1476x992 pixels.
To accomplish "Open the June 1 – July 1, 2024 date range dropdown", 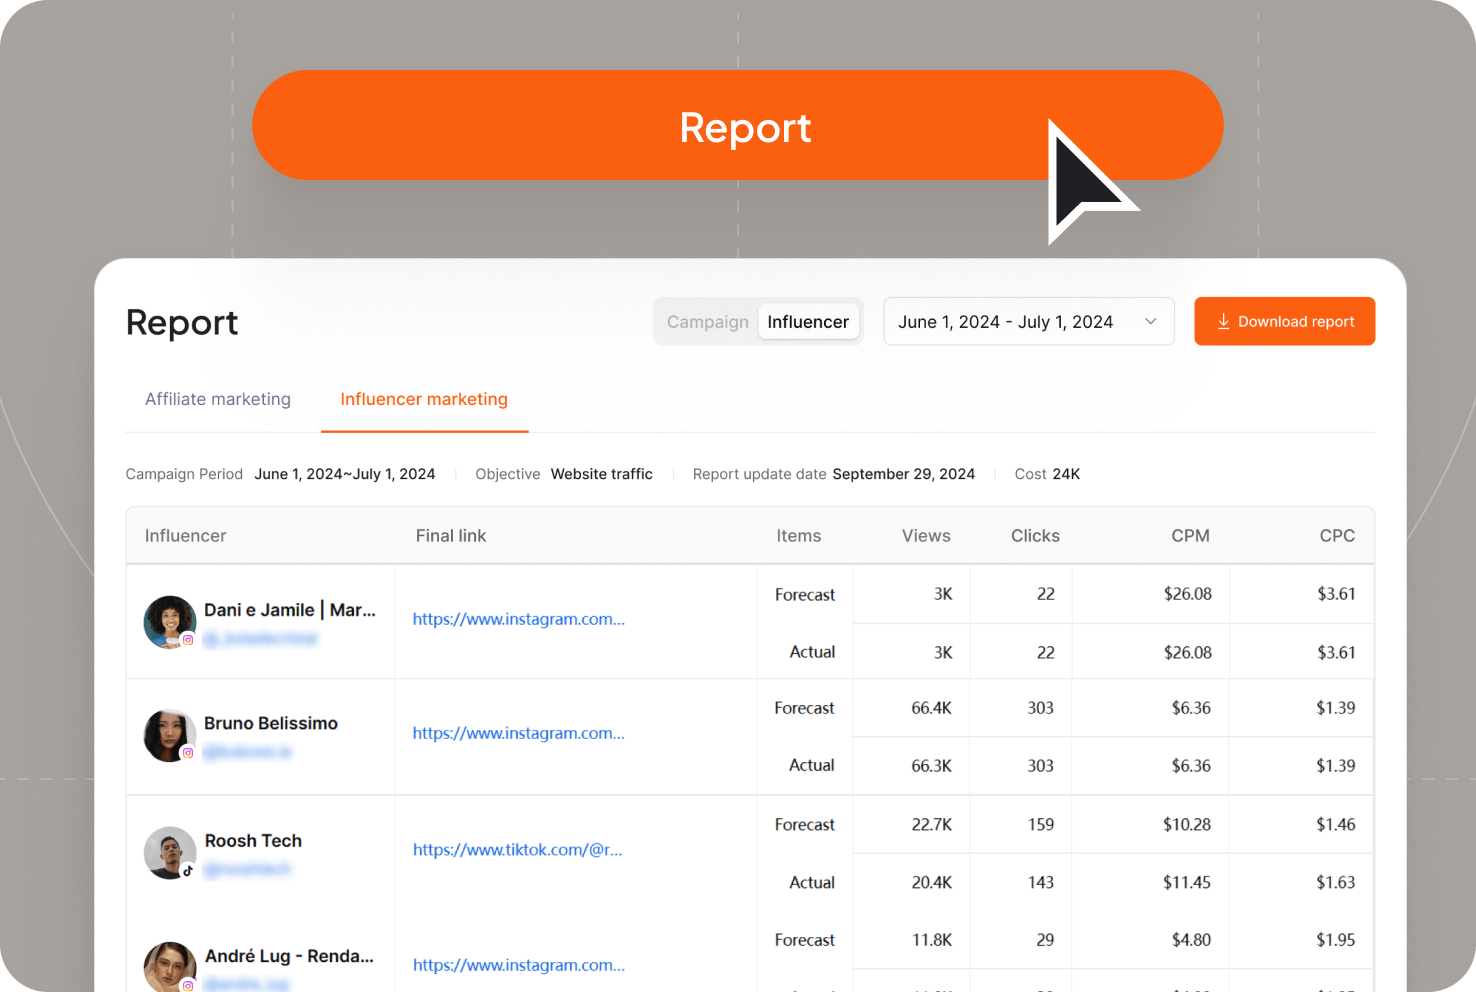I will pos(1029,321).
